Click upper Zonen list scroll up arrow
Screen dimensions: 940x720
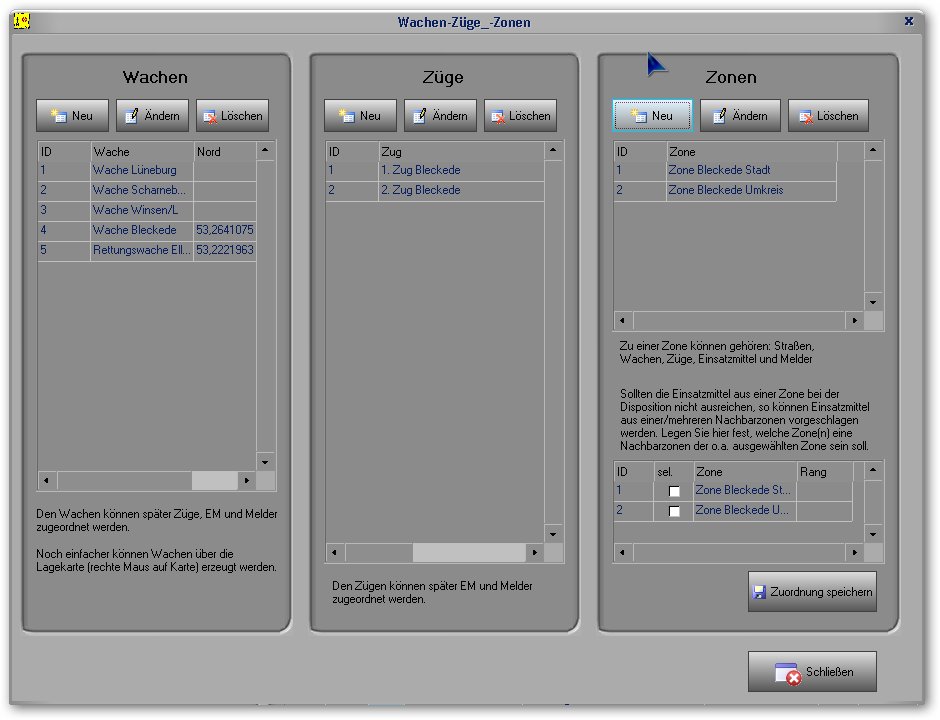pyautogui.click(x=873, y=150)
